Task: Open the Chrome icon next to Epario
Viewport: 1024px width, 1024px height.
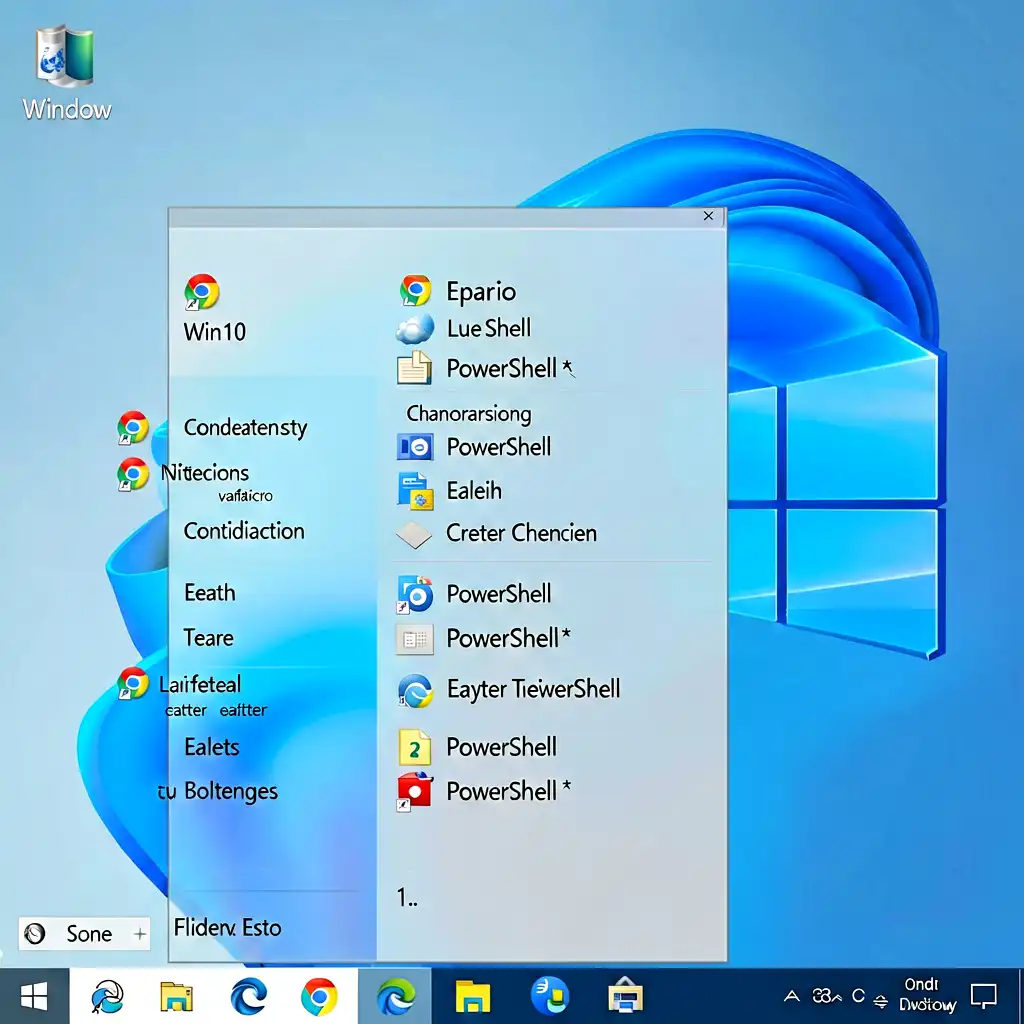Action: (415, 291)
